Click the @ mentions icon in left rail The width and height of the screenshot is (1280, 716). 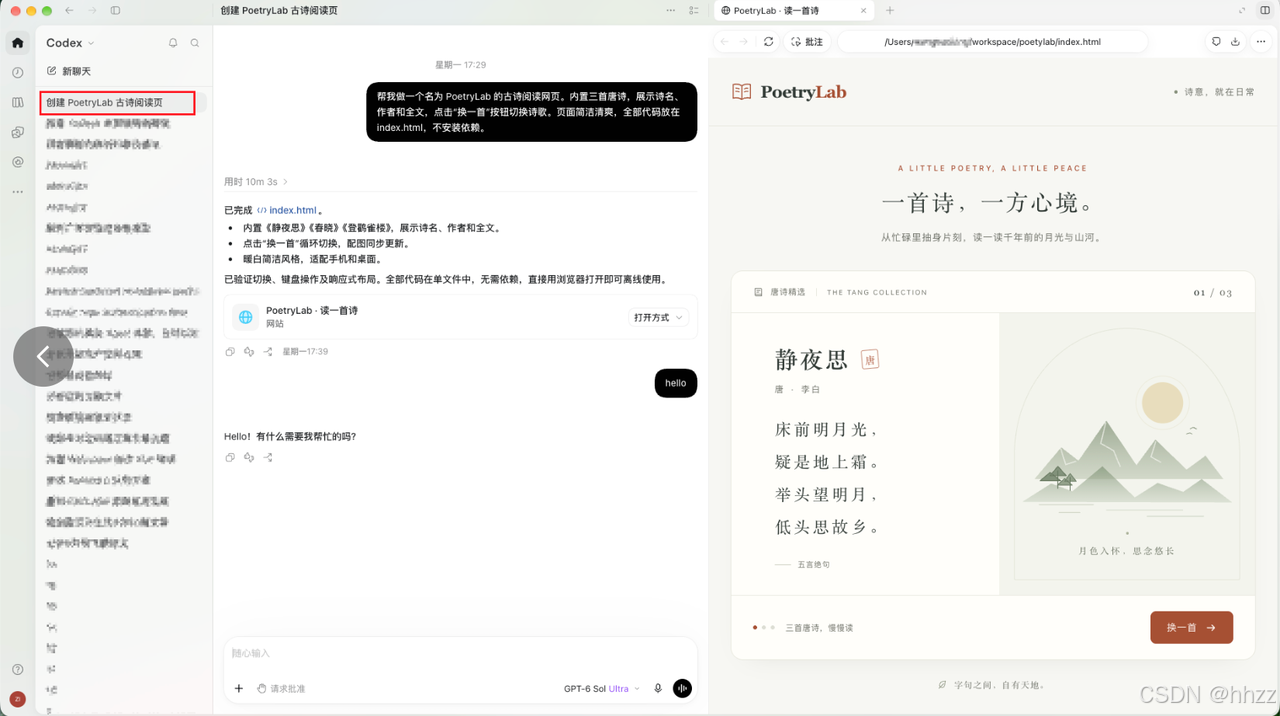tap(17, 162)
